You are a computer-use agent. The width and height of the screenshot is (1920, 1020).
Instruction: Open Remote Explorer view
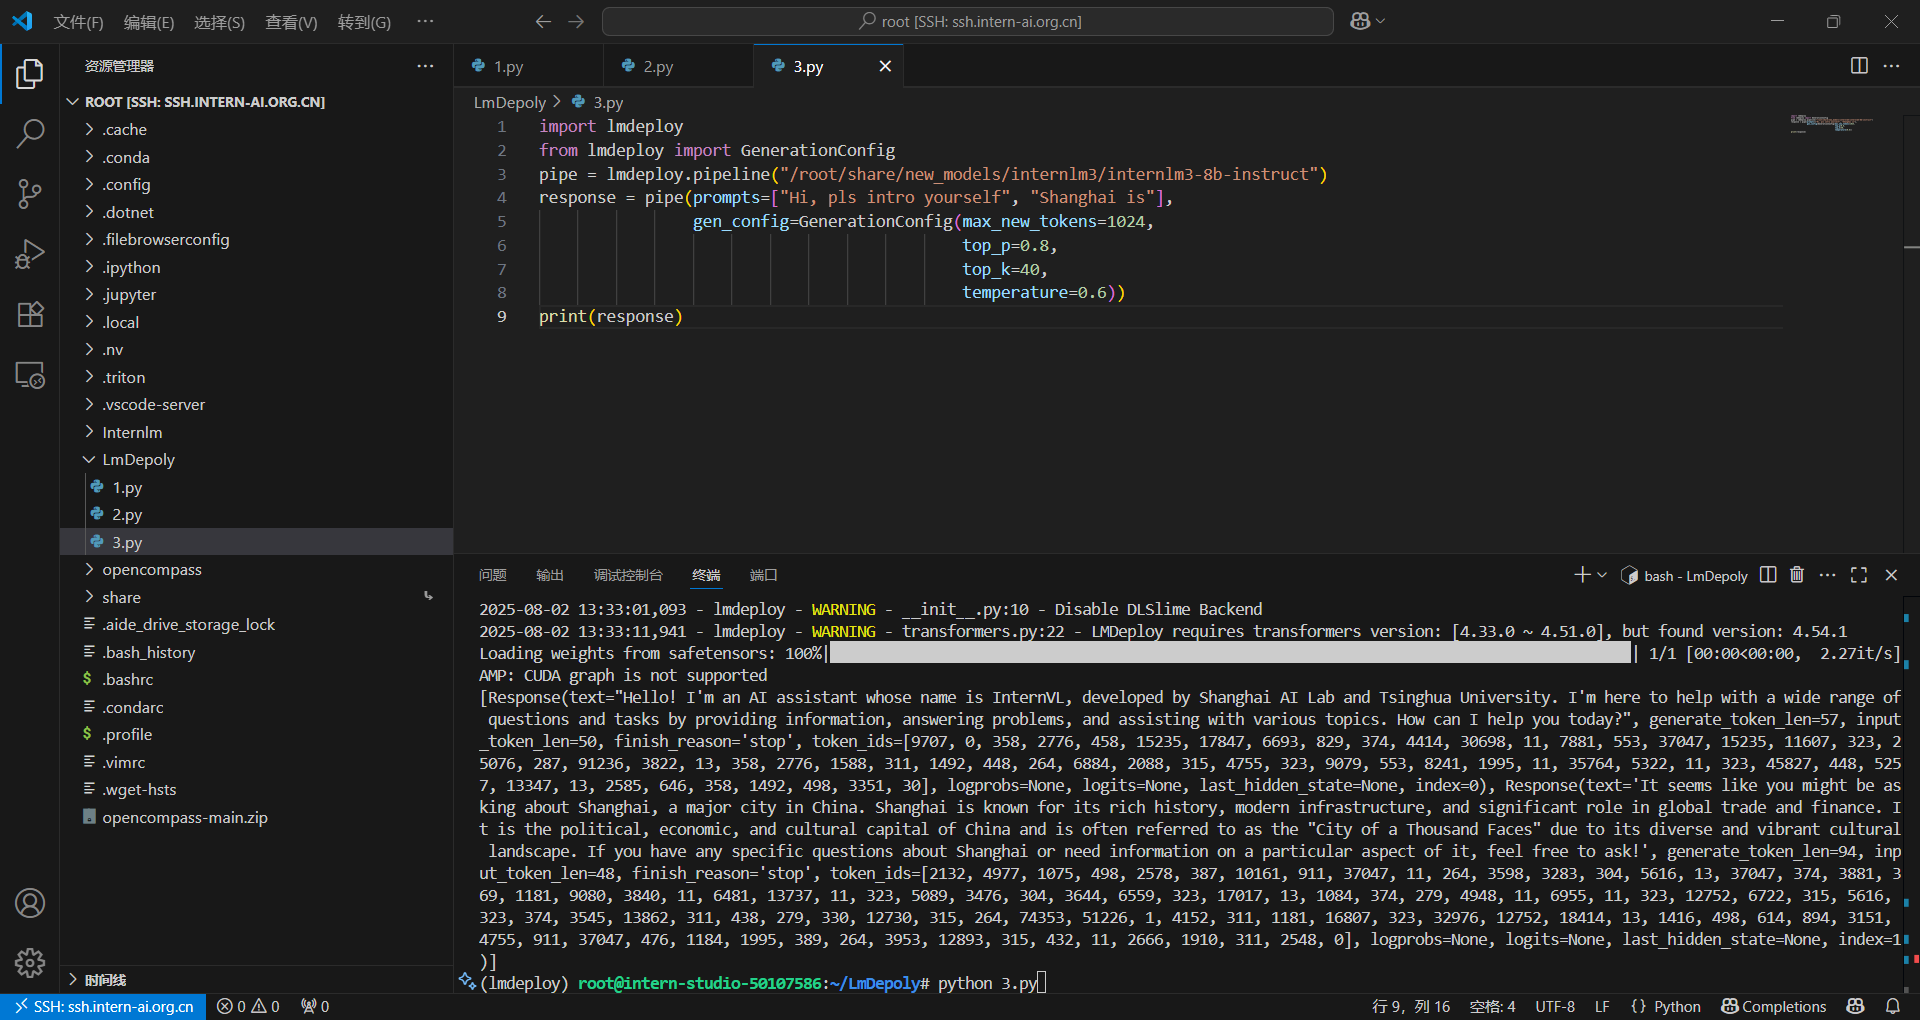30,375
